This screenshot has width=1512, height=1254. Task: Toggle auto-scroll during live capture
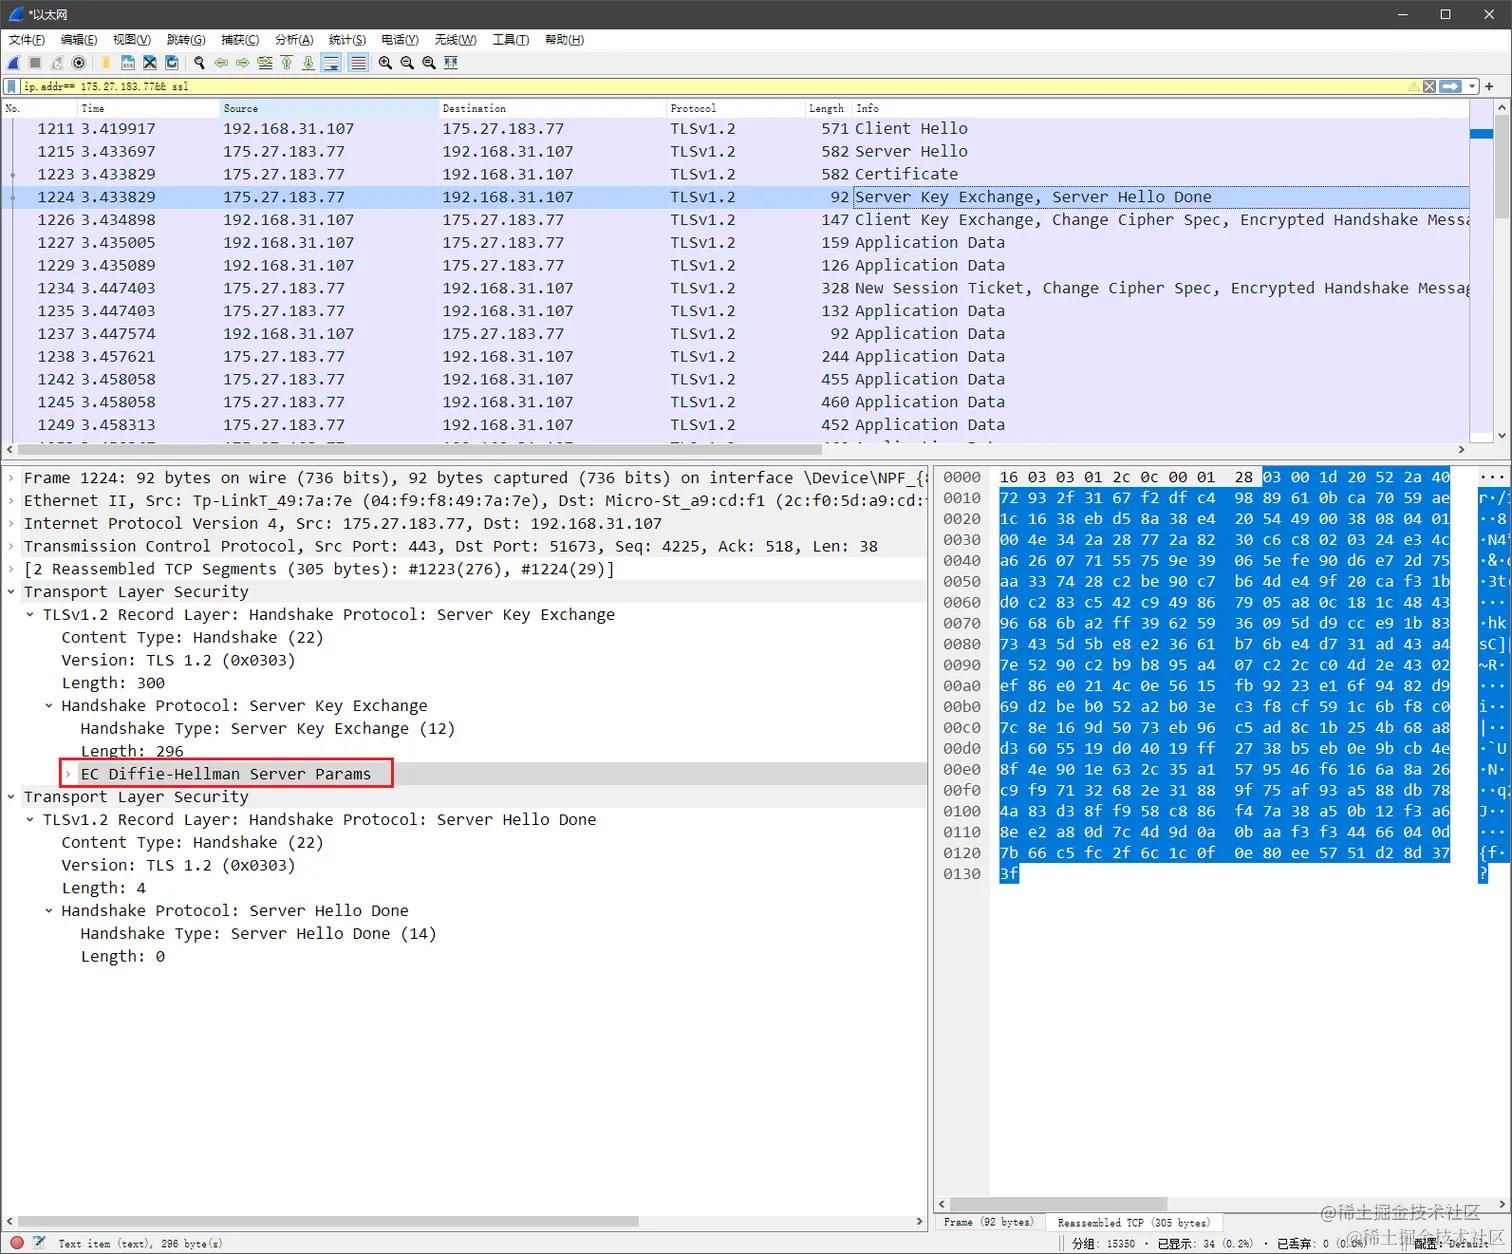(331, 63)
